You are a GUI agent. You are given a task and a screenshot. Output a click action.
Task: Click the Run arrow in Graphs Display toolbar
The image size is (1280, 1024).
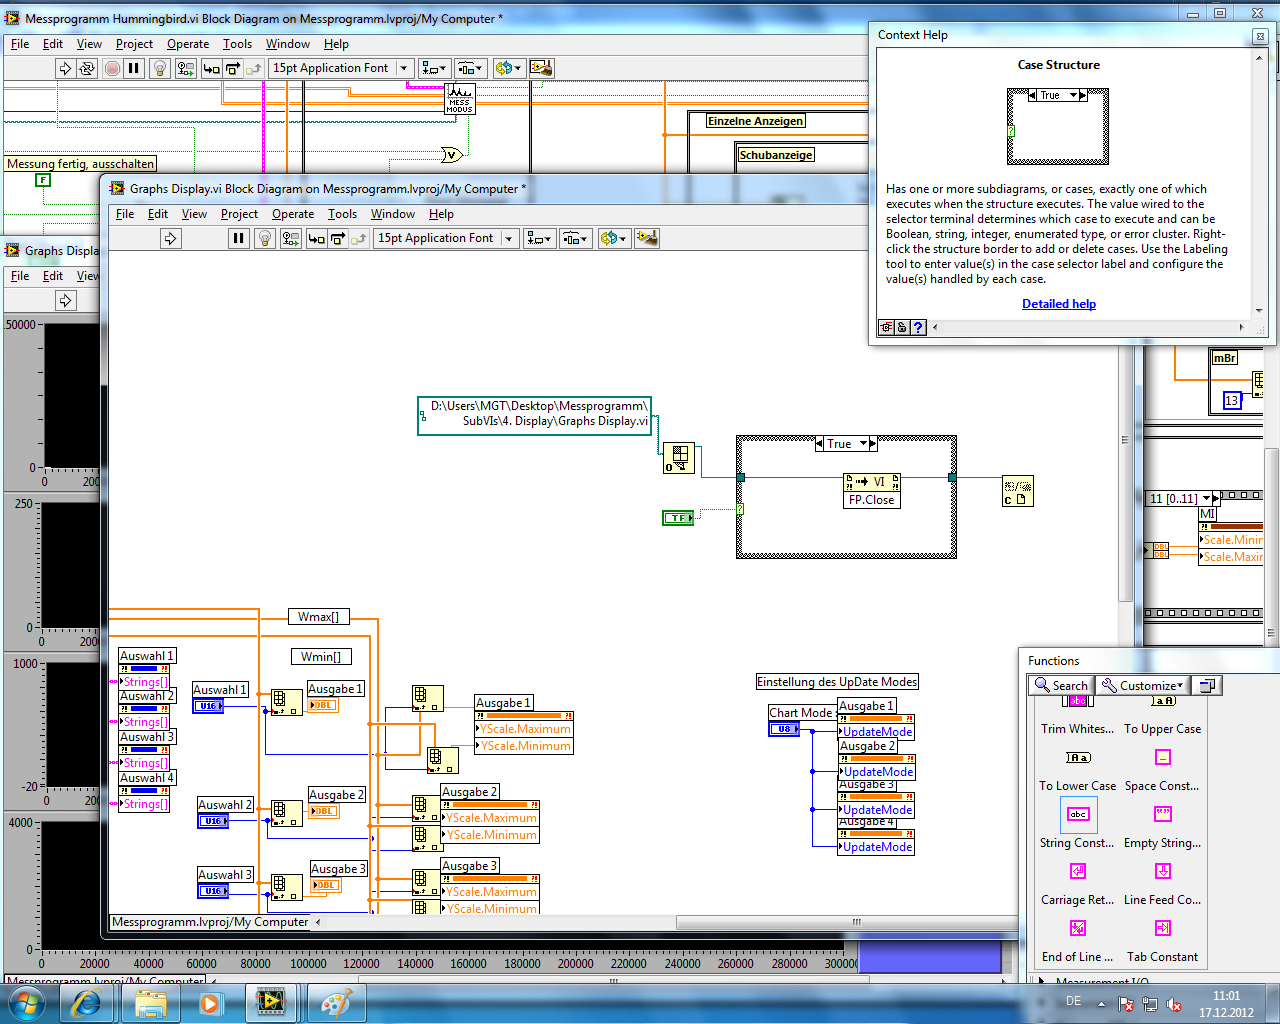point(171,238)
